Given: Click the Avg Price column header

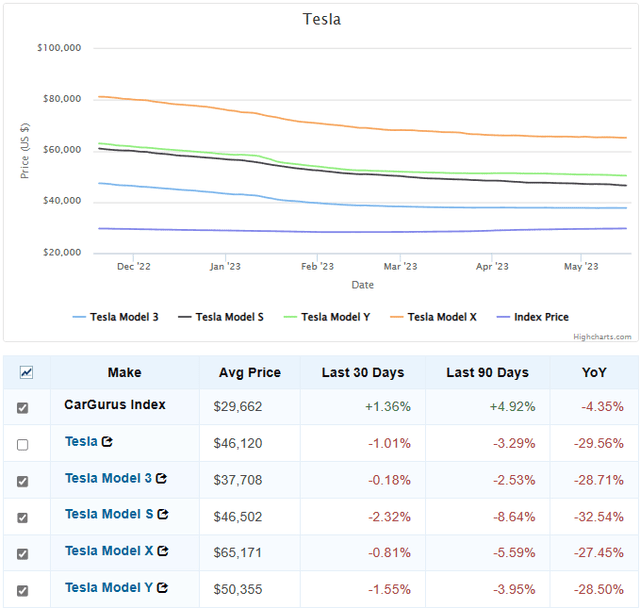Looking at the screenshot, I should (249, 372).
